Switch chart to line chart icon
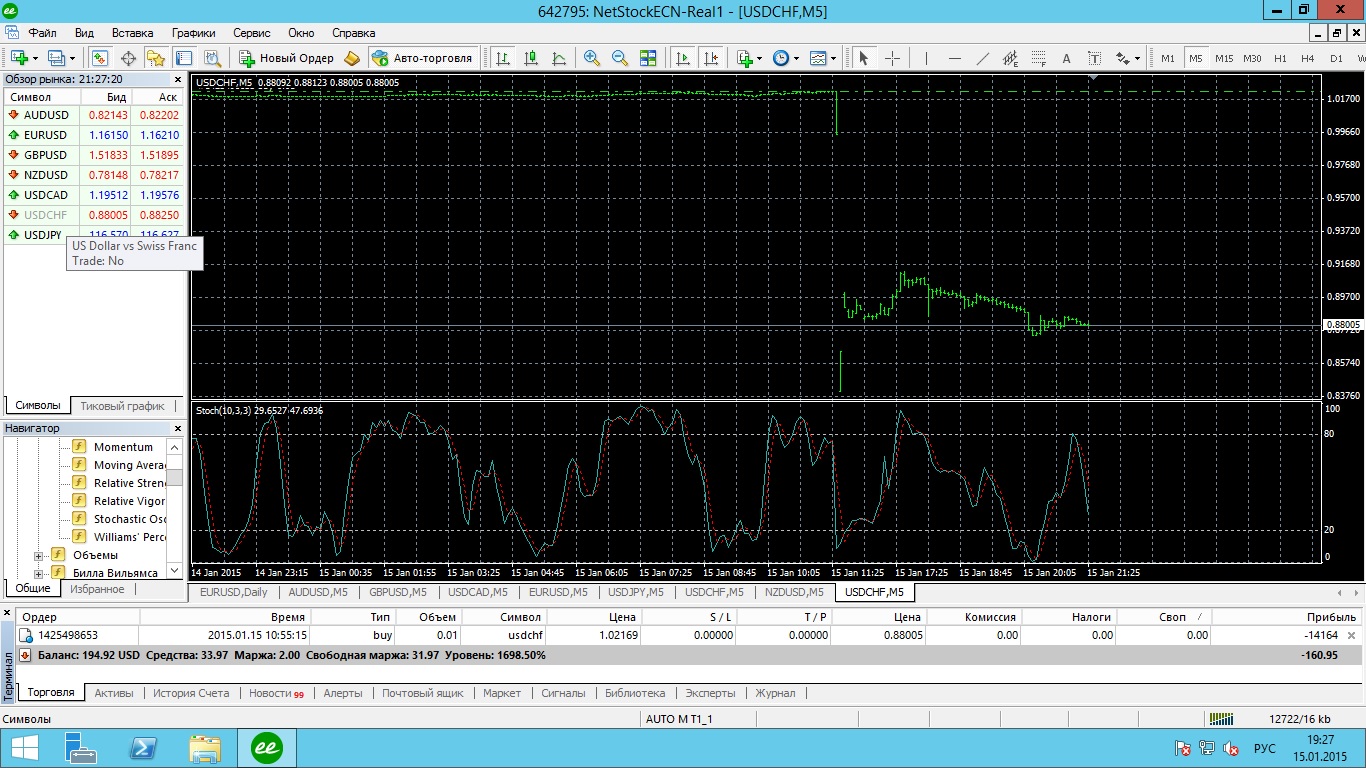Viewport: 1366px width, 768px height. coord(559,58)
